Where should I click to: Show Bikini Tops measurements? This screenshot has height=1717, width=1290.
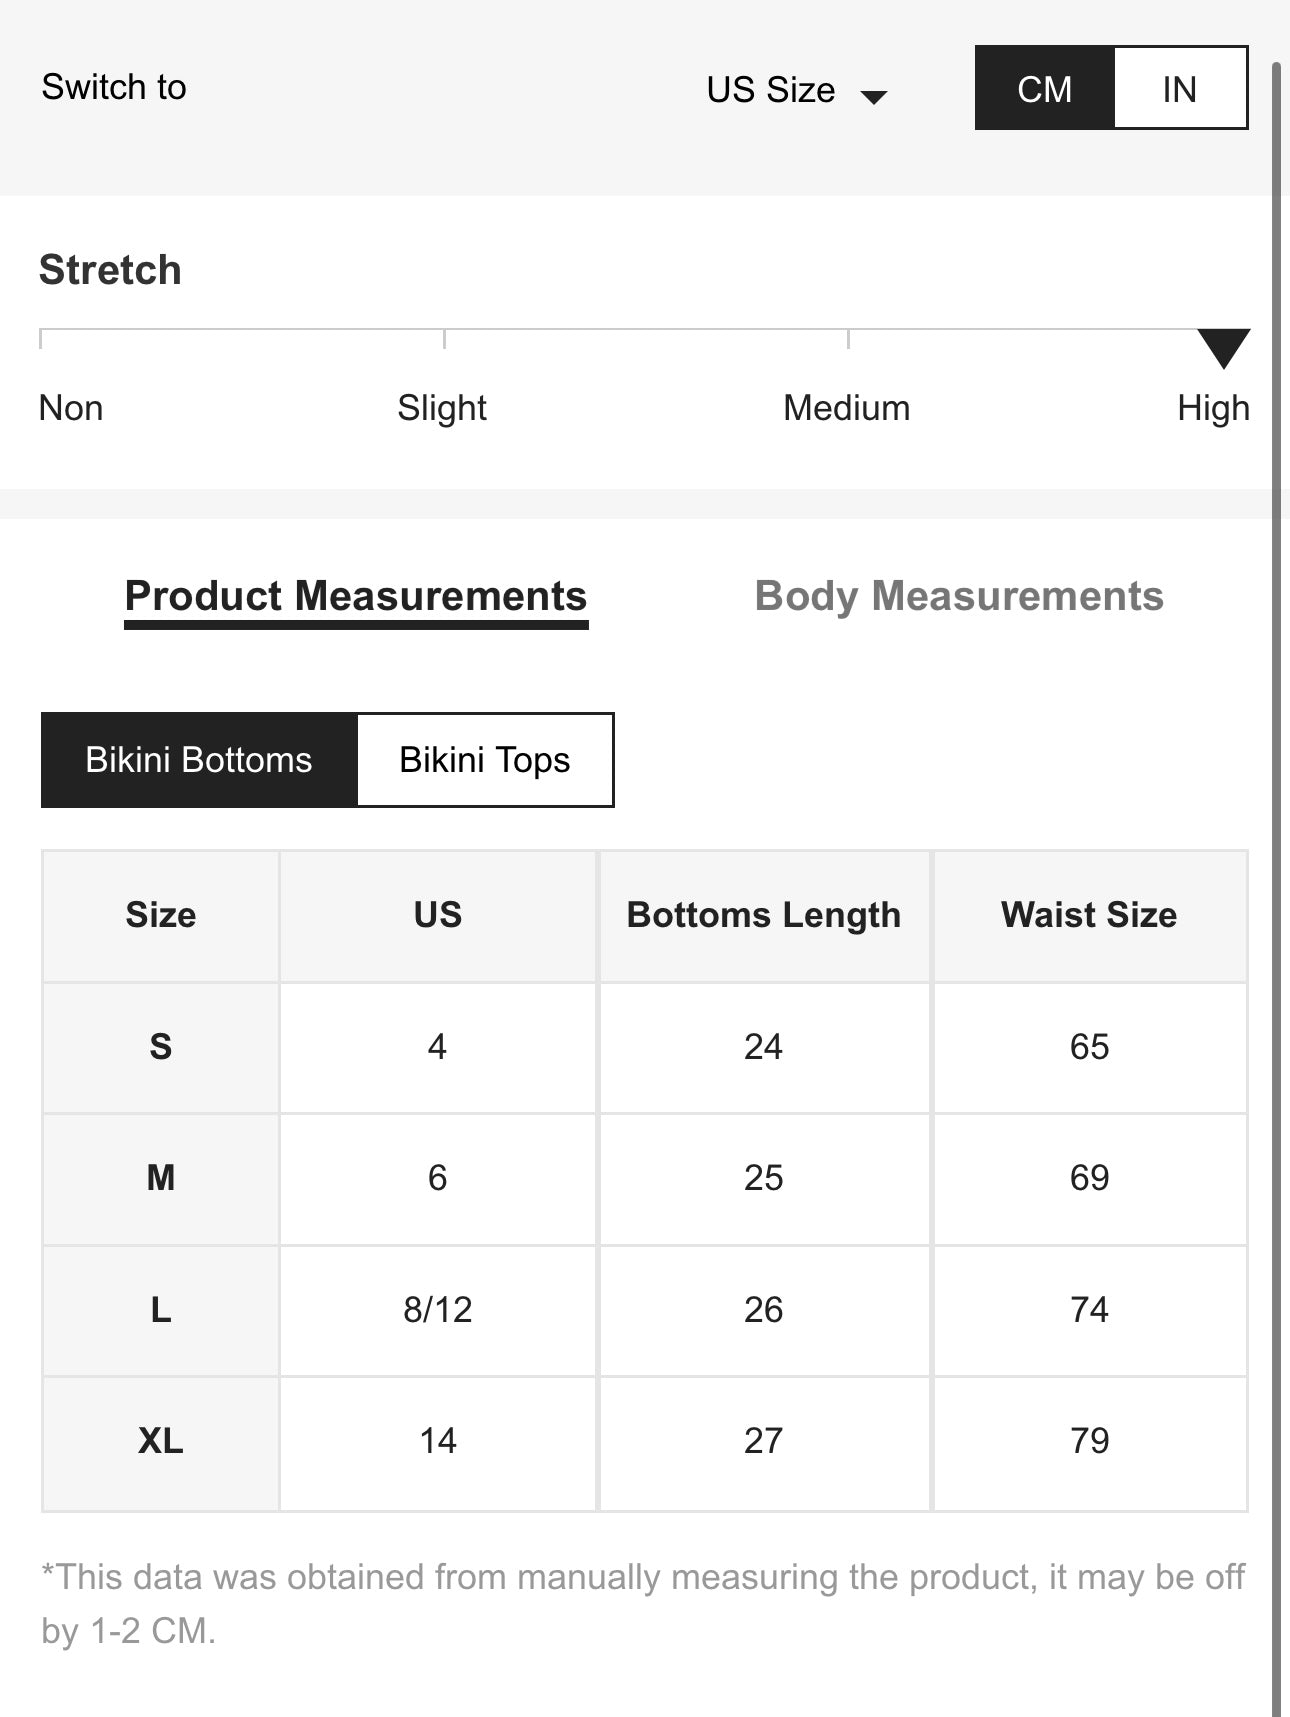coord(485,760)
